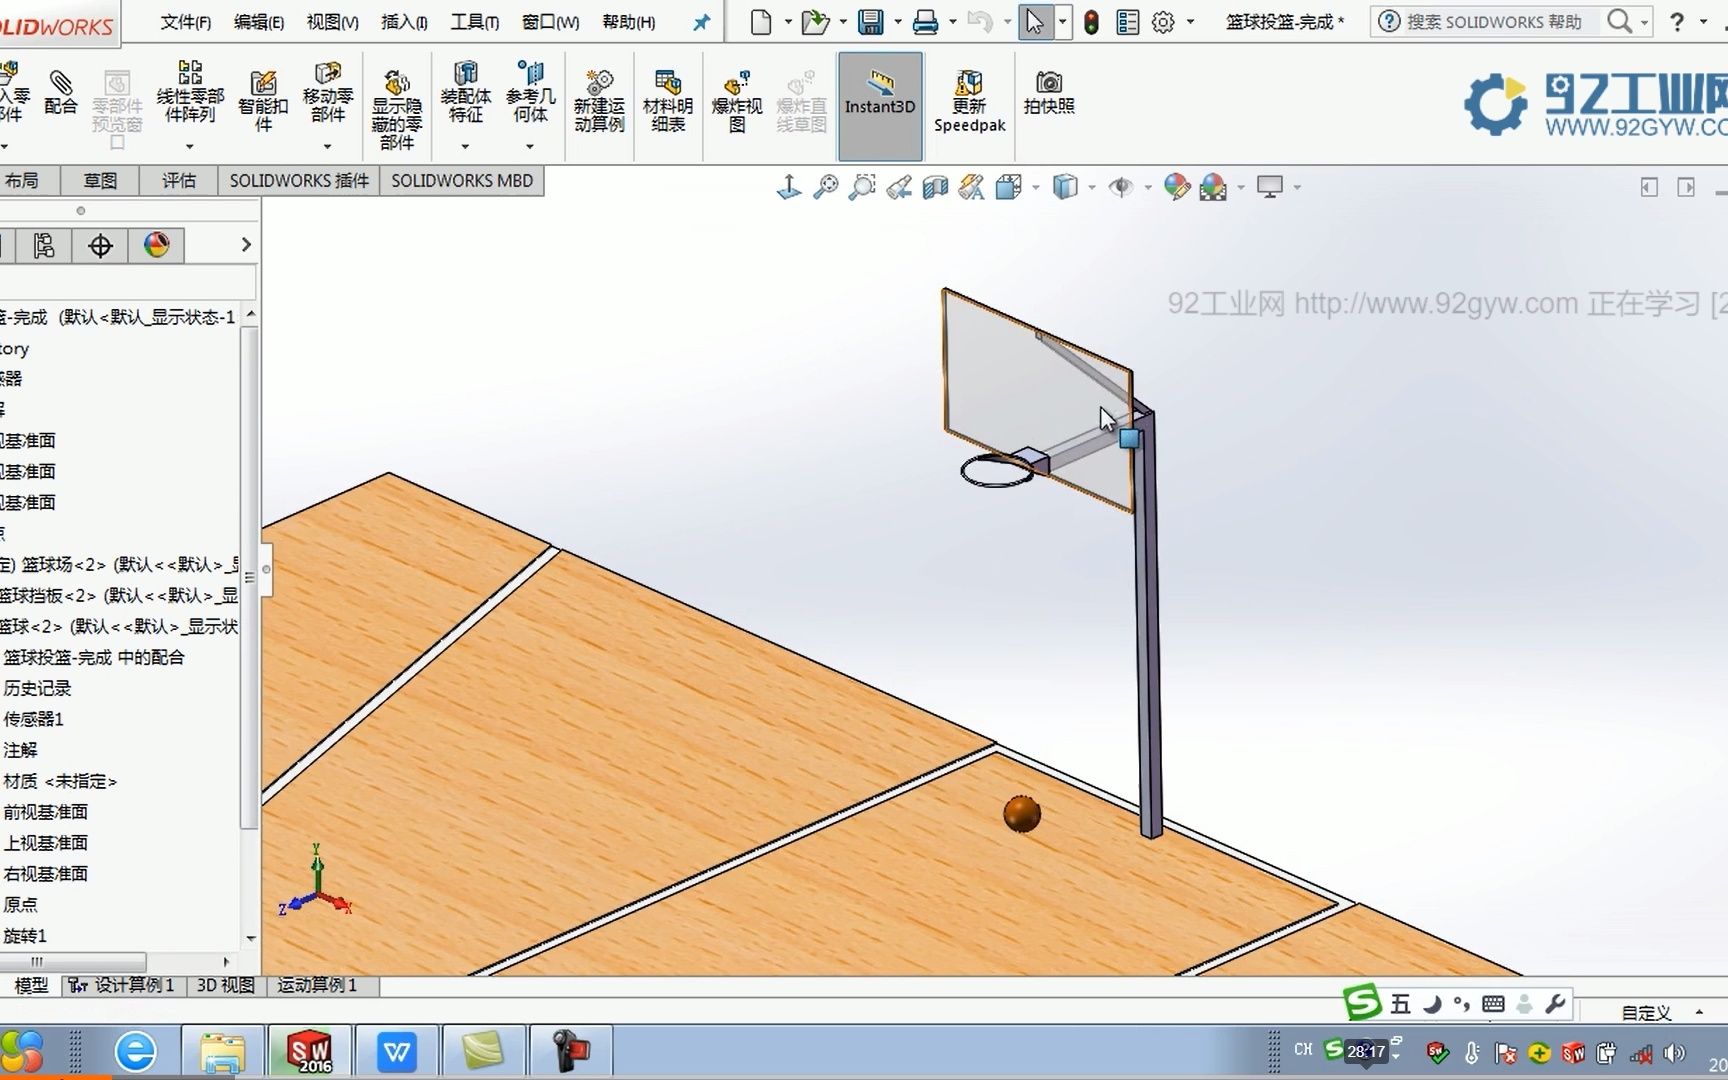This screenshot has width=1728, height=1080.
Task: Open the display style dropdown
Action: click(1091, 187)
